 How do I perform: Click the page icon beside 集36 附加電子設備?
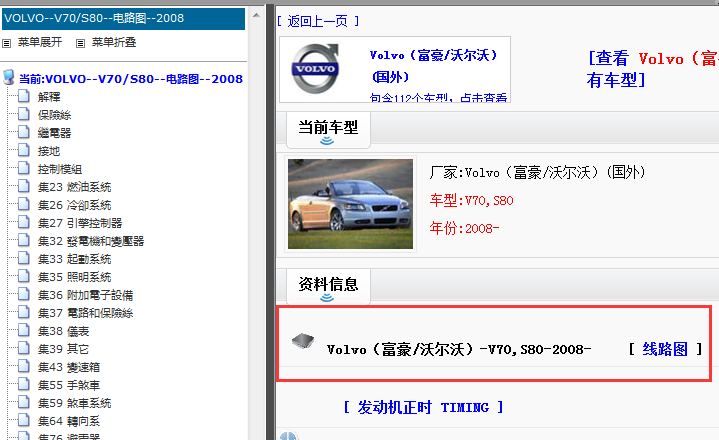coord(24,295)
